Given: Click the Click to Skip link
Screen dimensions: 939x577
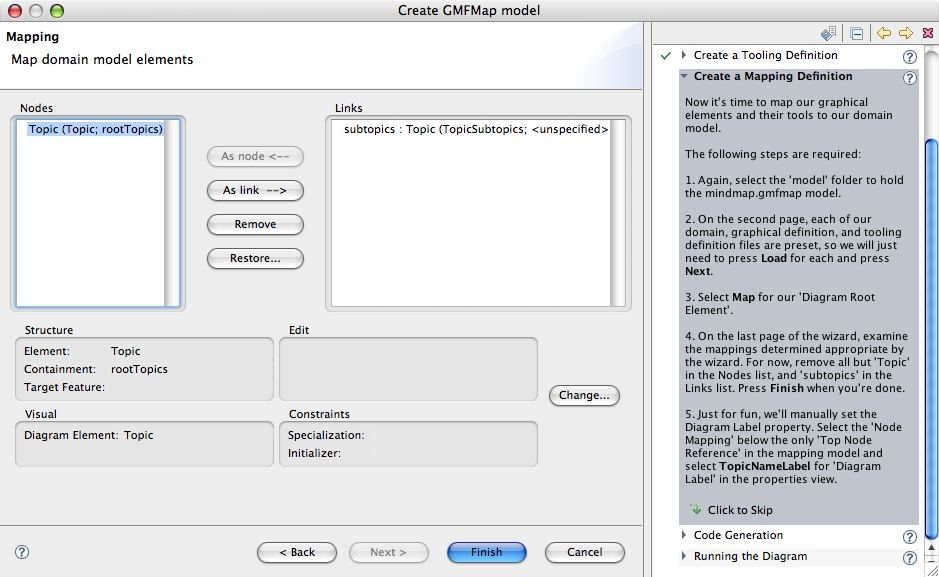Looking at the screenshot, I should [740, 510].
